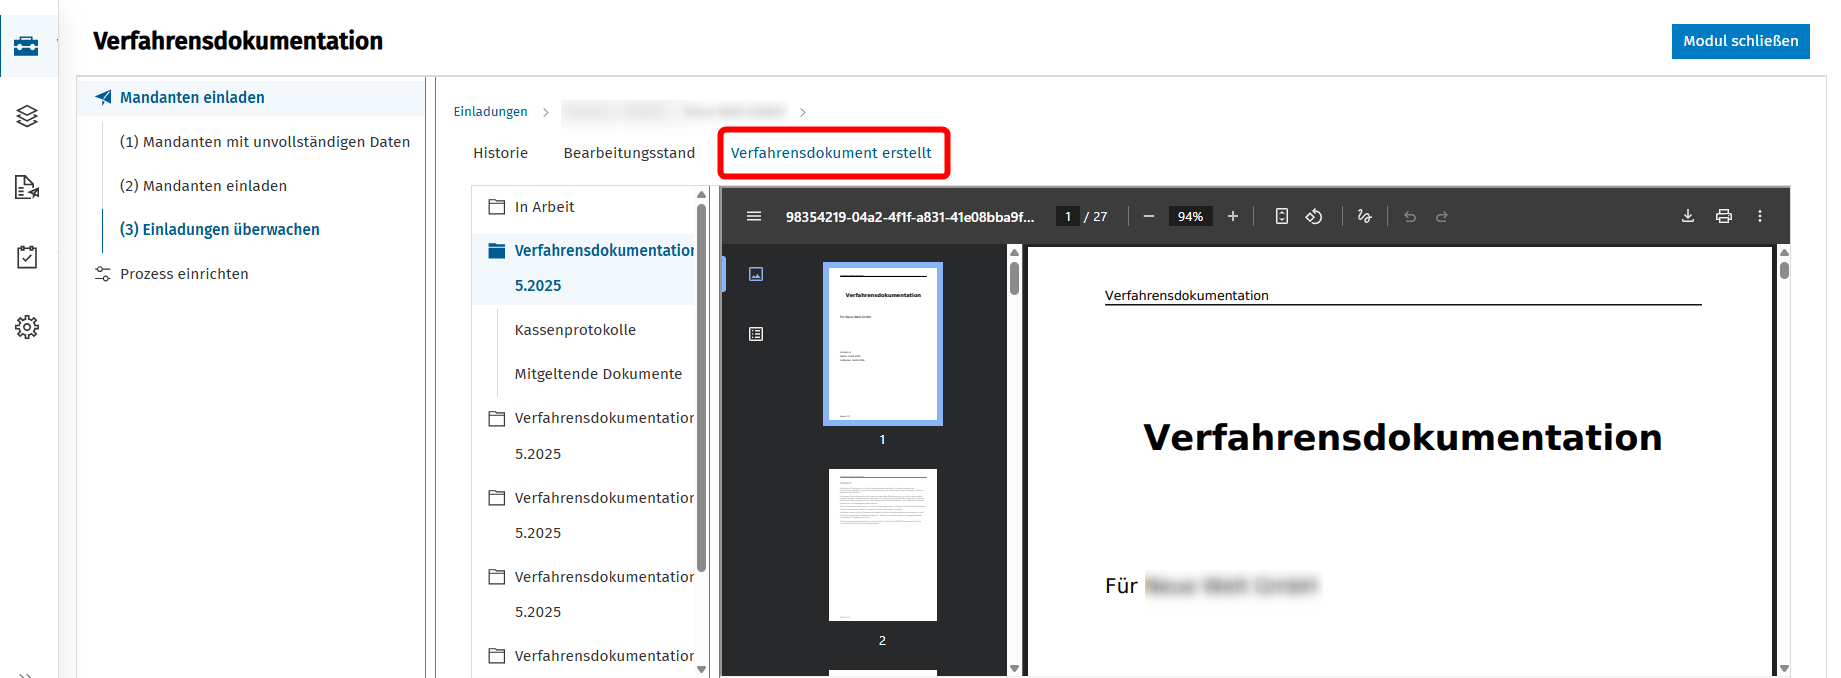This screenshot has height=678, width=1841.
Task: Switch to the Bearbeitungsstand tab
Action: [x=629, y=153]
